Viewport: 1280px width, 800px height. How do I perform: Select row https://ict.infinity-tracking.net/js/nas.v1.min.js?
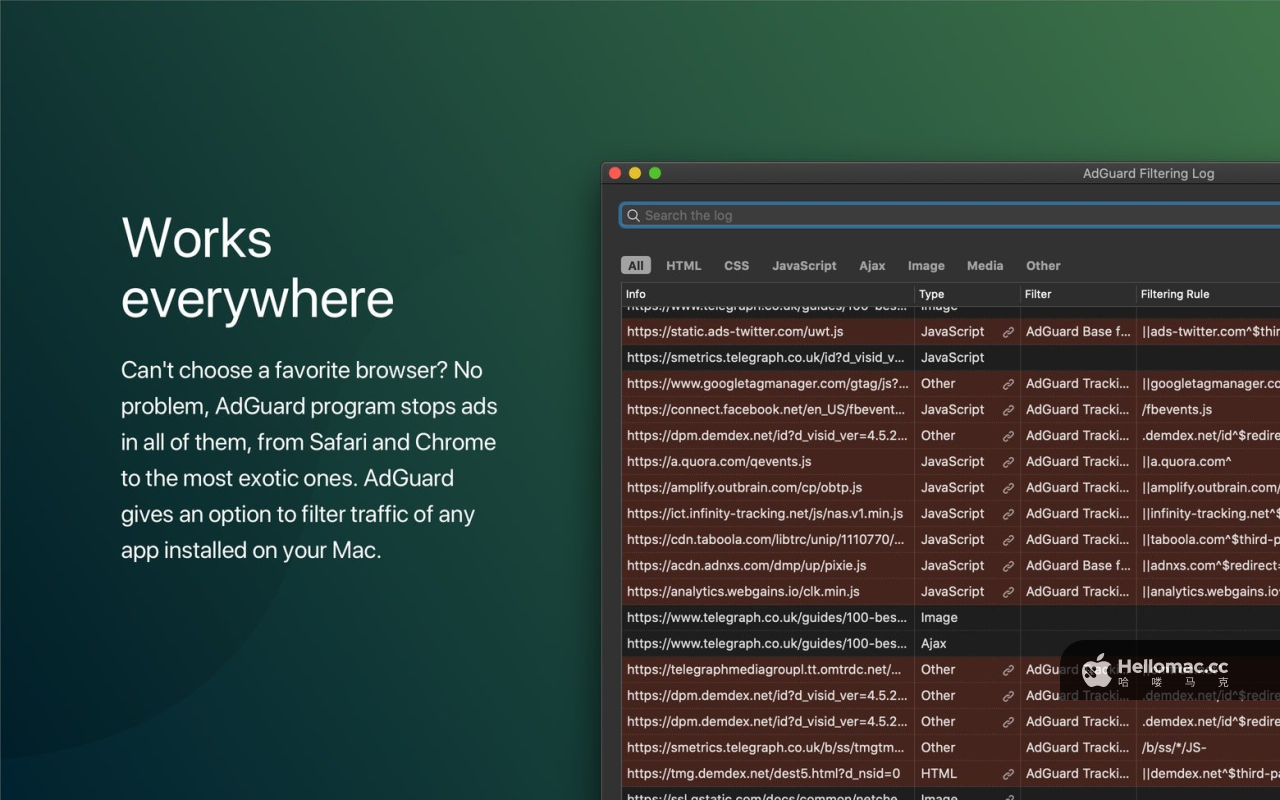click(950, 514)
